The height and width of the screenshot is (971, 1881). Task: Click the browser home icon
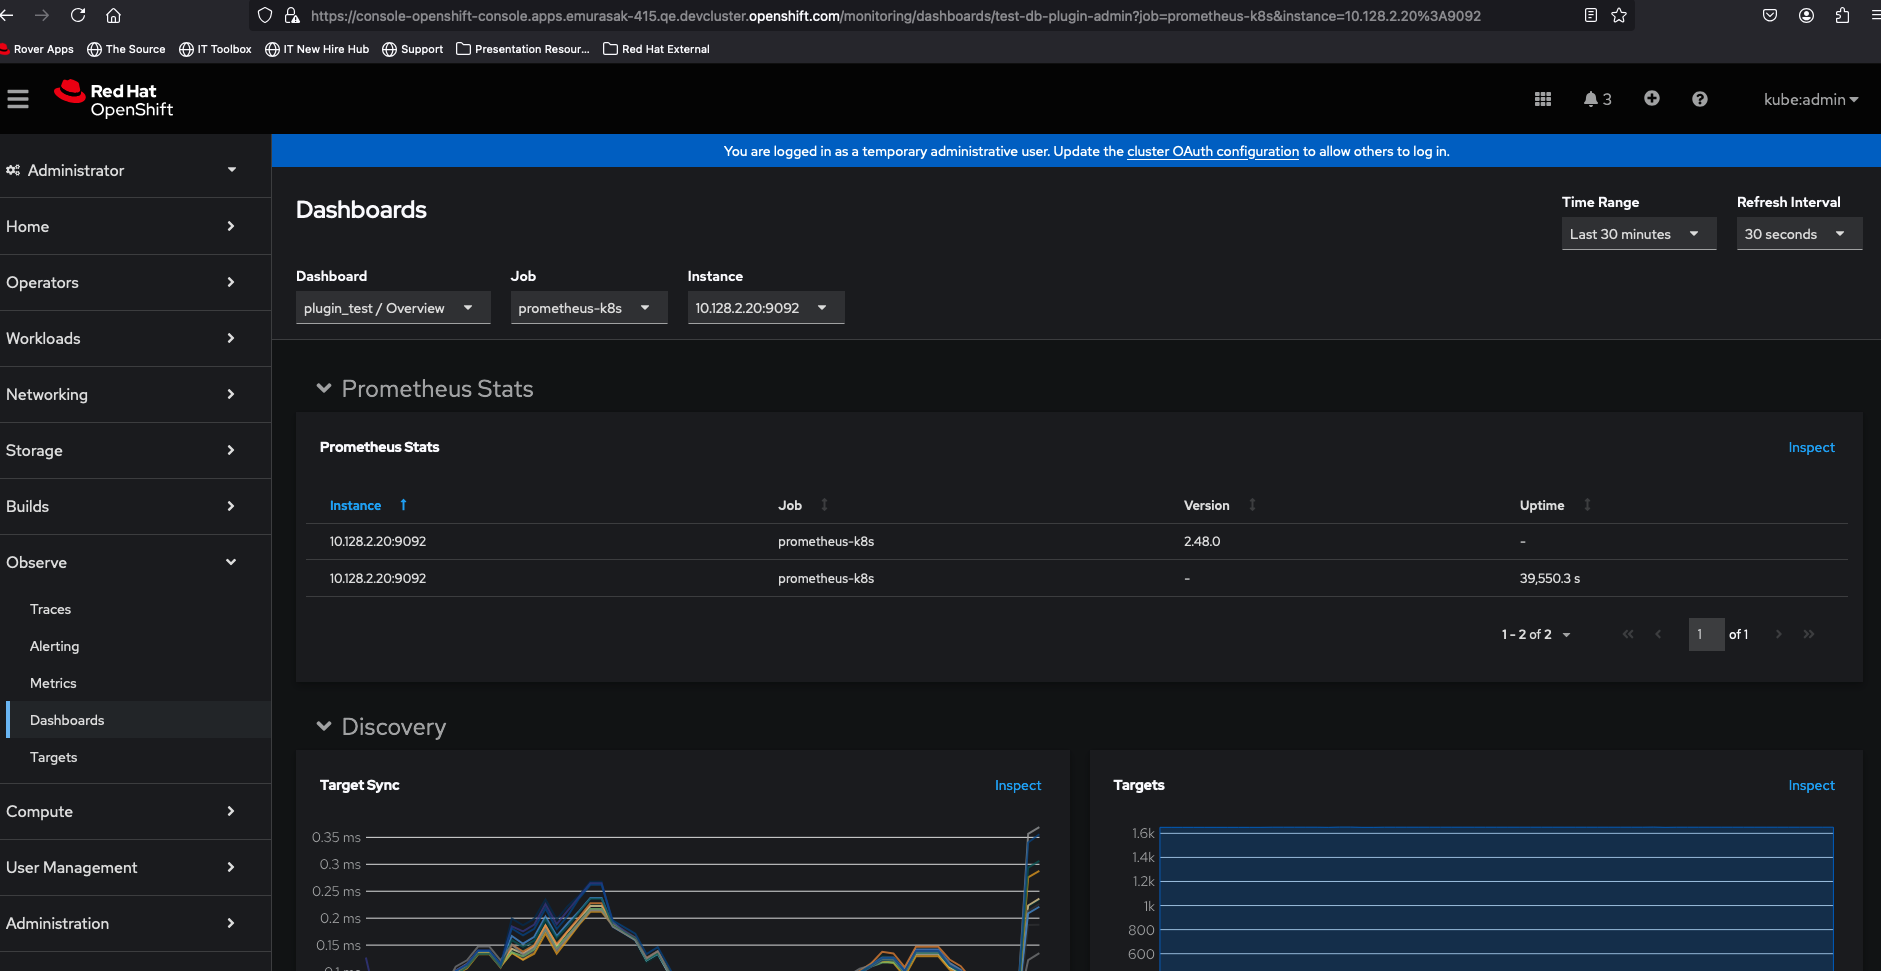click(x=113, y=16)
